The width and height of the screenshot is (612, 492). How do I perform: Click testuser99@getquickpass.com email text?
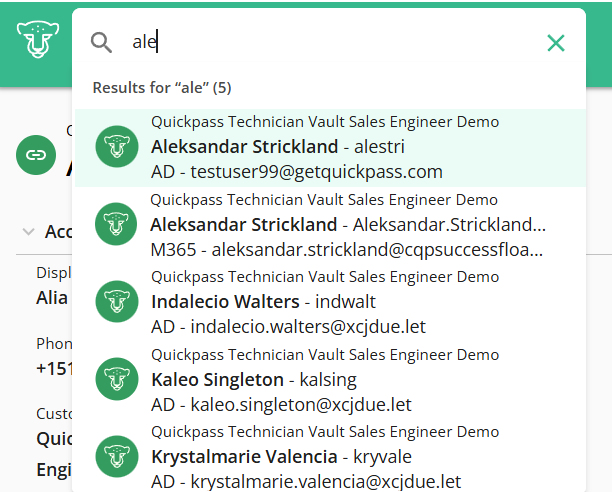[x=310, y=172]
